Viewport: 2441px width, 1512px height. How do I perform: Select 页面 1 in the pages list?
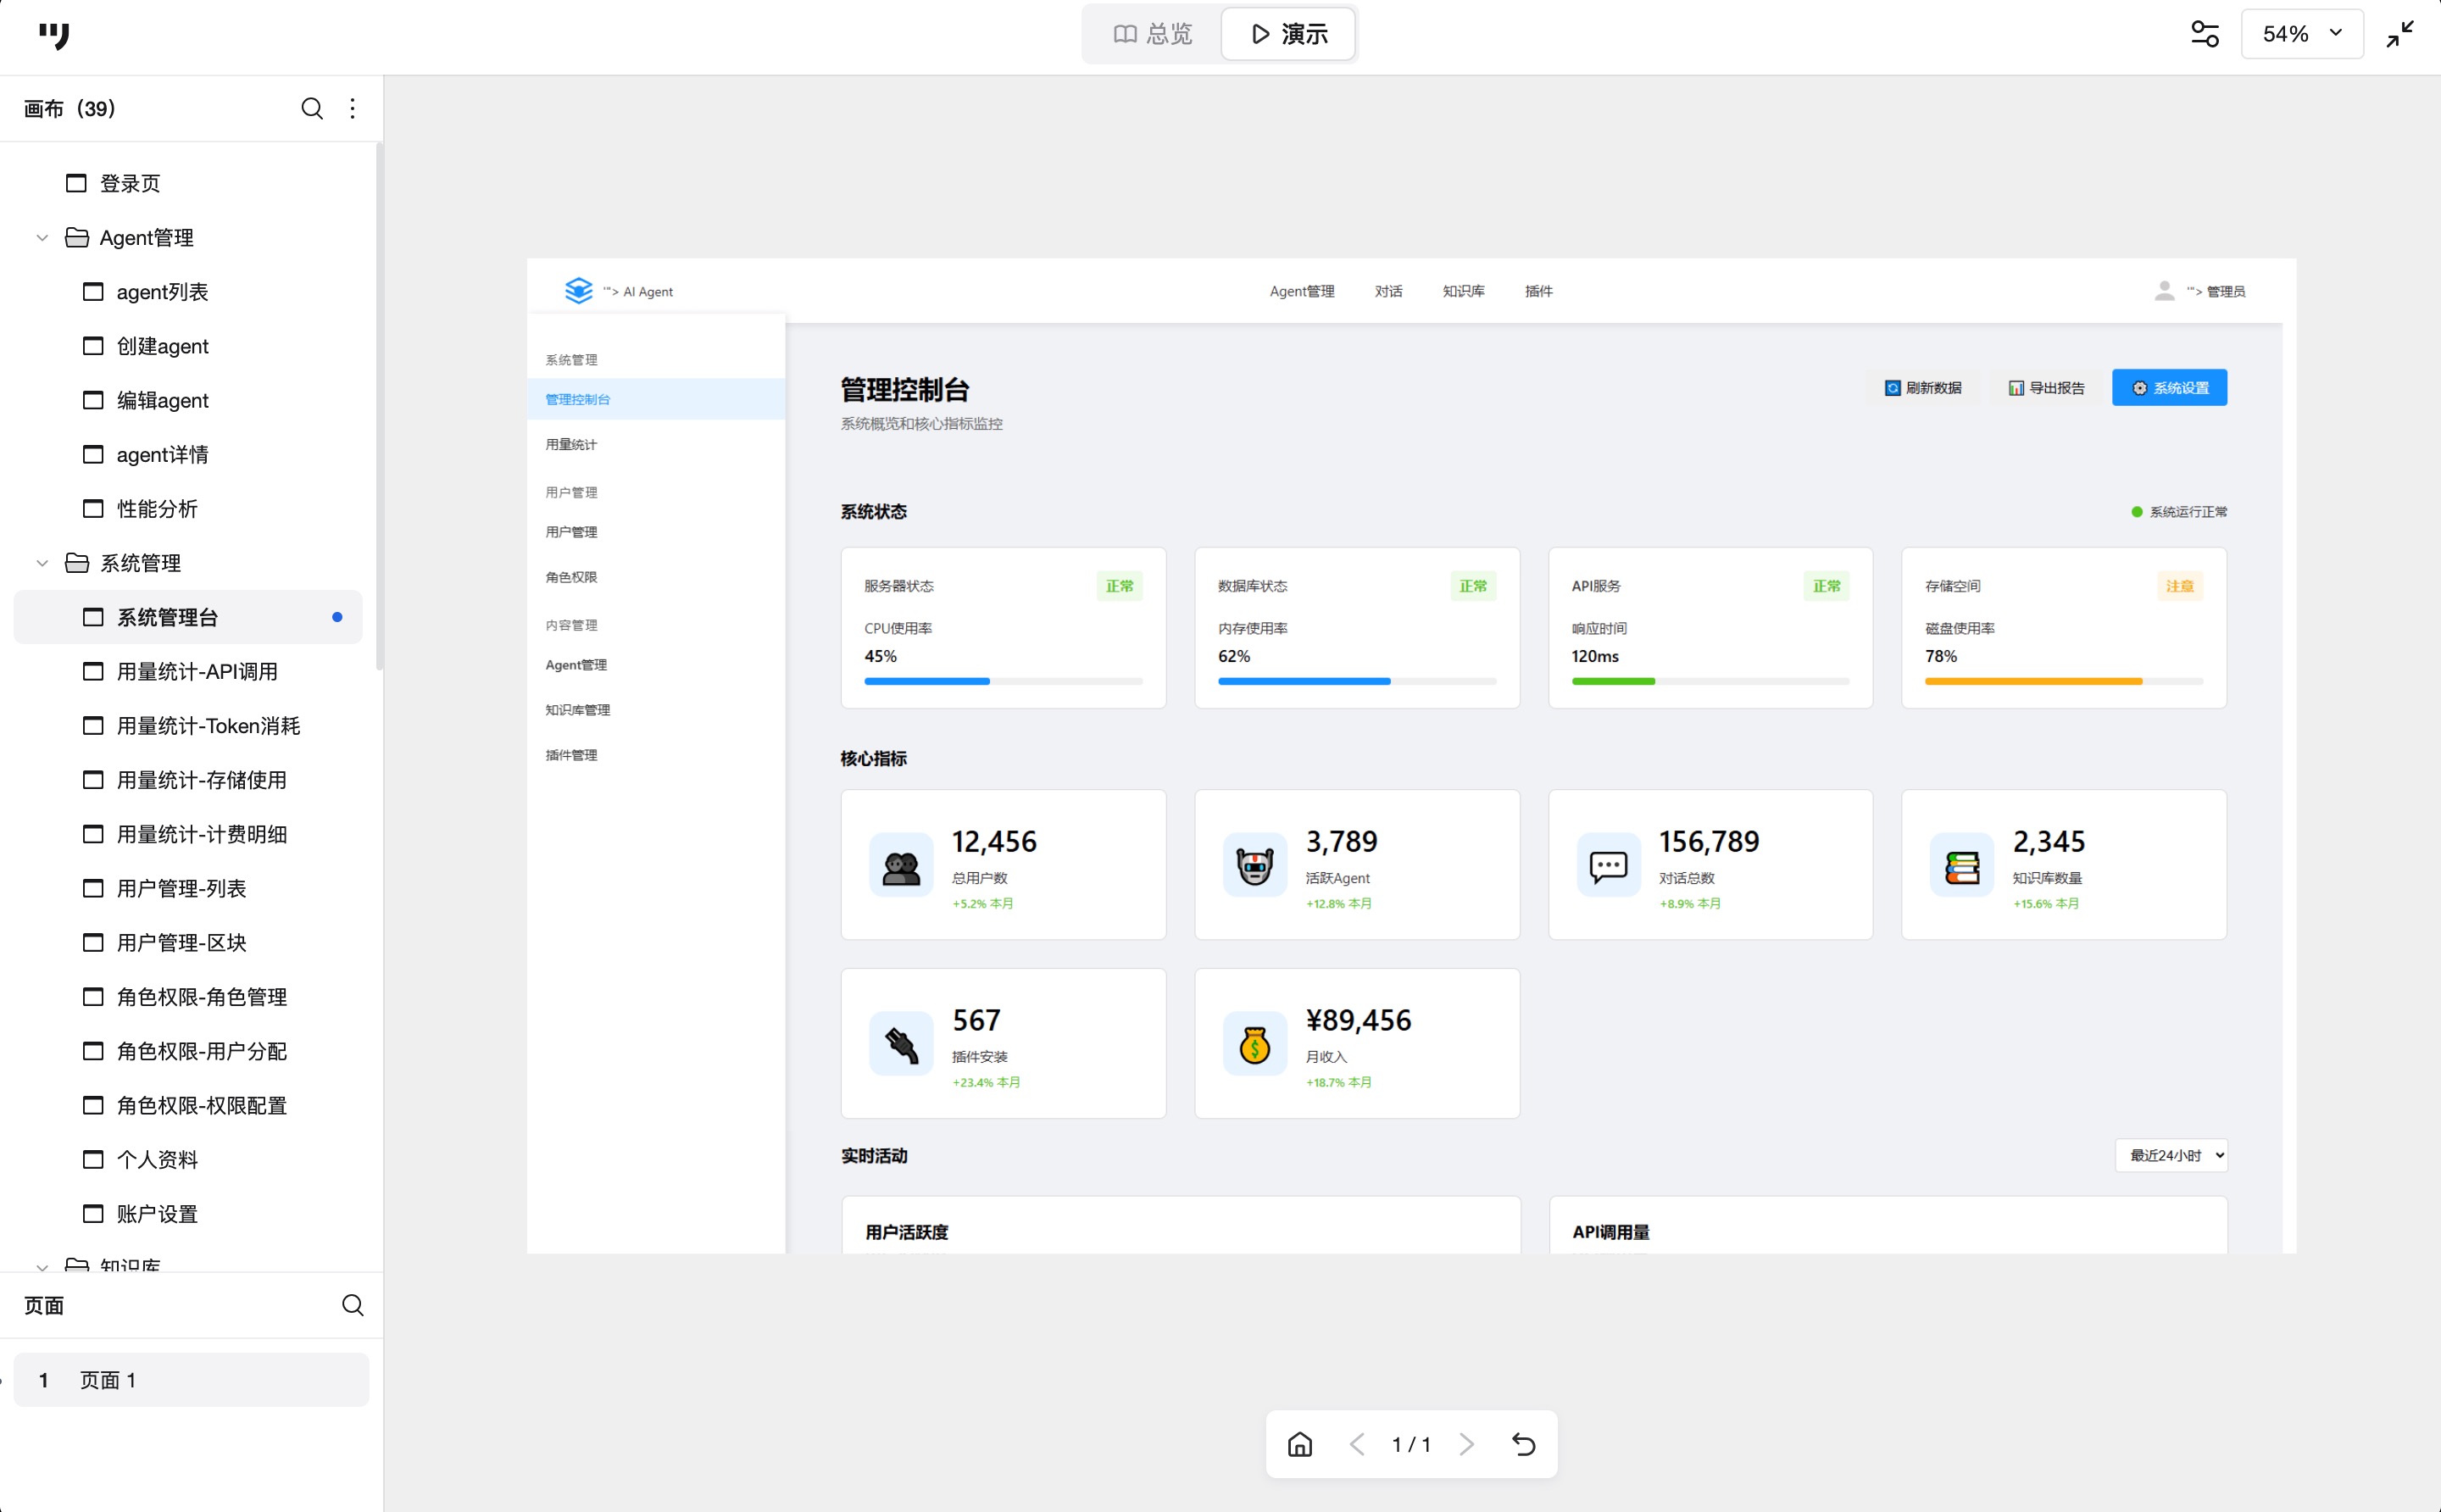(191, 1380)
